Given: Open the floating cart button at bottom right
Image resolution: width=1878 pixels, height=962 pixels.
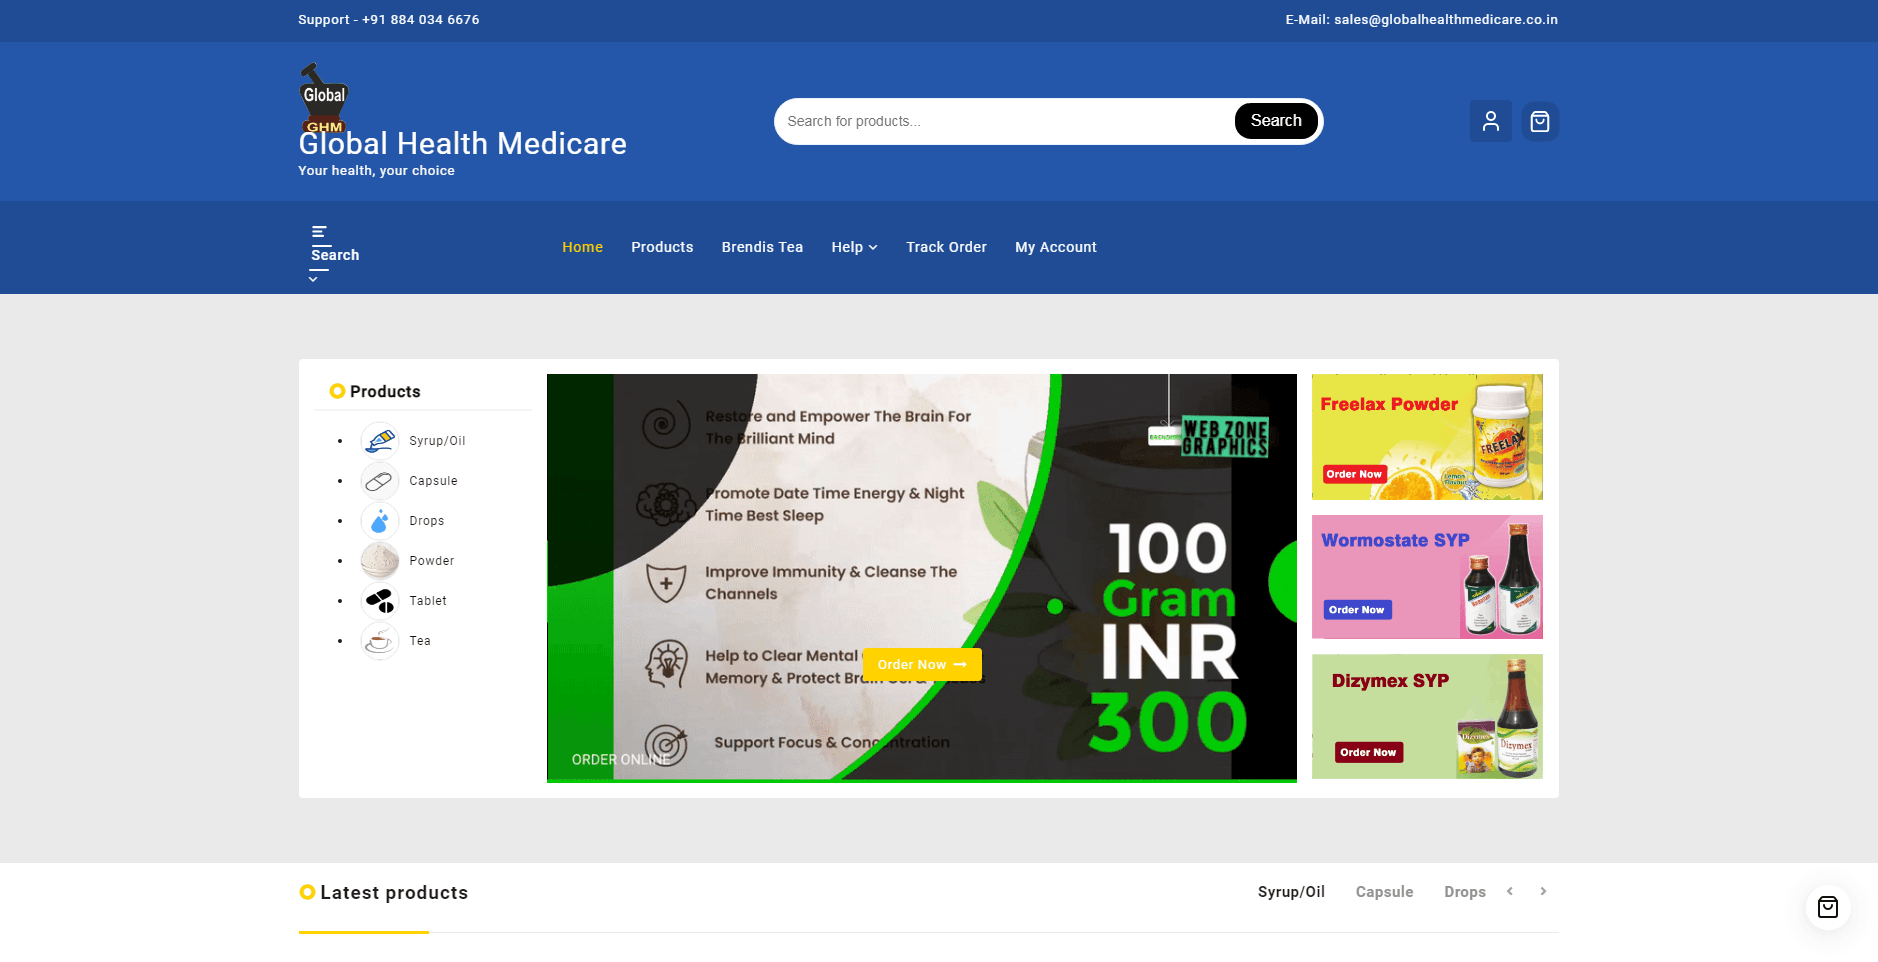Looking at the screenshot, I should click(x=1828, y=907).
